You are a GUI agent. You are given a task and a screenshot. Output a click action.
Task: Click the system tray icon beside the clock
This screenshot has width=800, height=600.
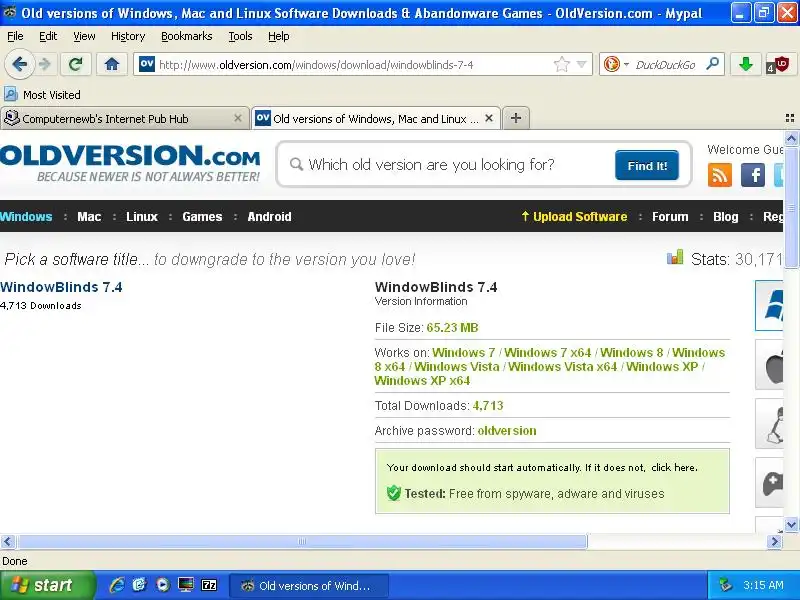(724, 585)
